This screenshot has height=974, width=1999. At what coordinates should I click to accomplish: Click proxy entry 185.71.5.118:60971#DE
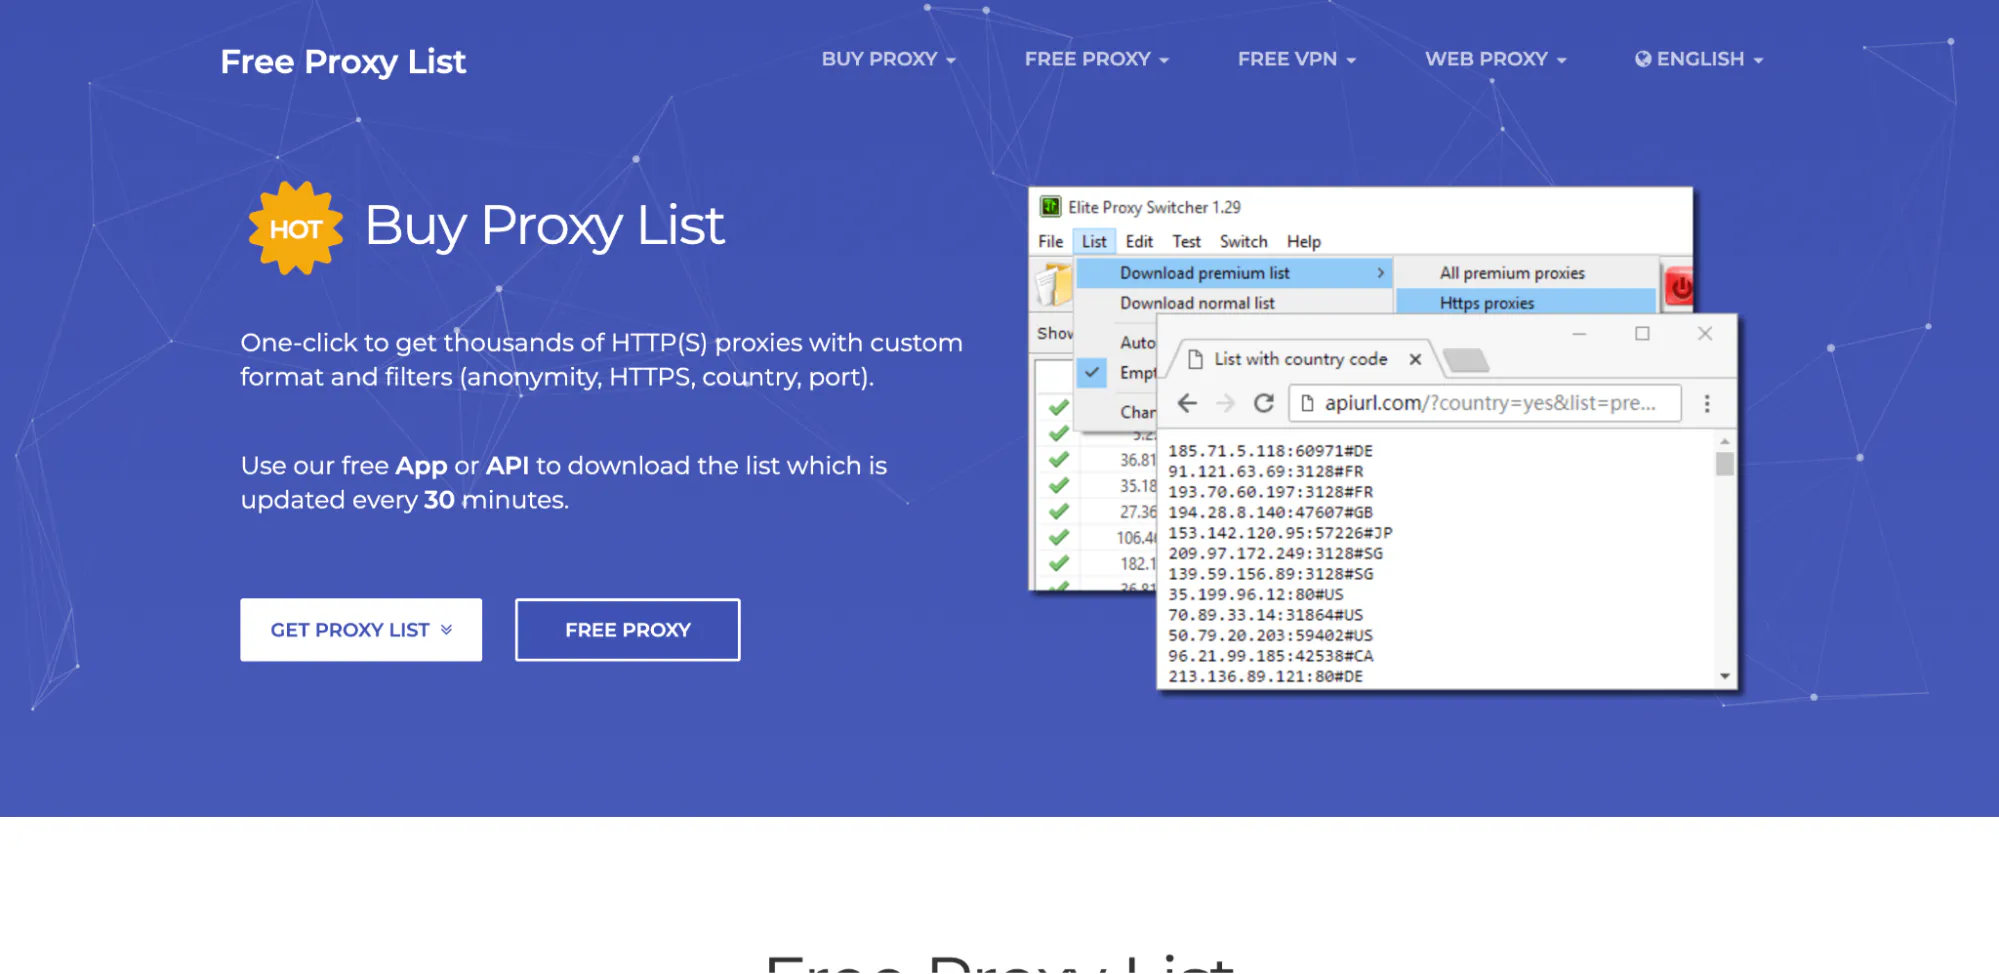click(1270, 451)
